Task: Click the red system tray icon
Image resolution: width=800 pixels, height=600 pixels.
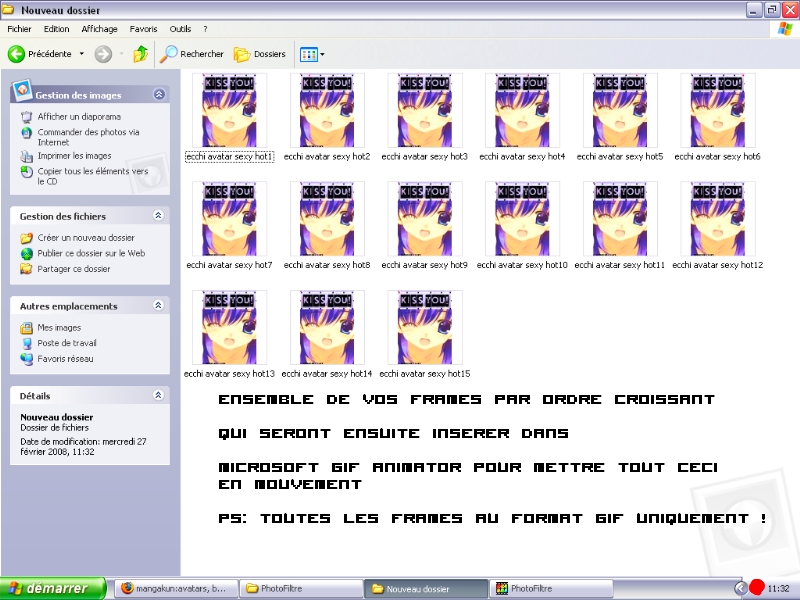Action: (x=757, y=588)
